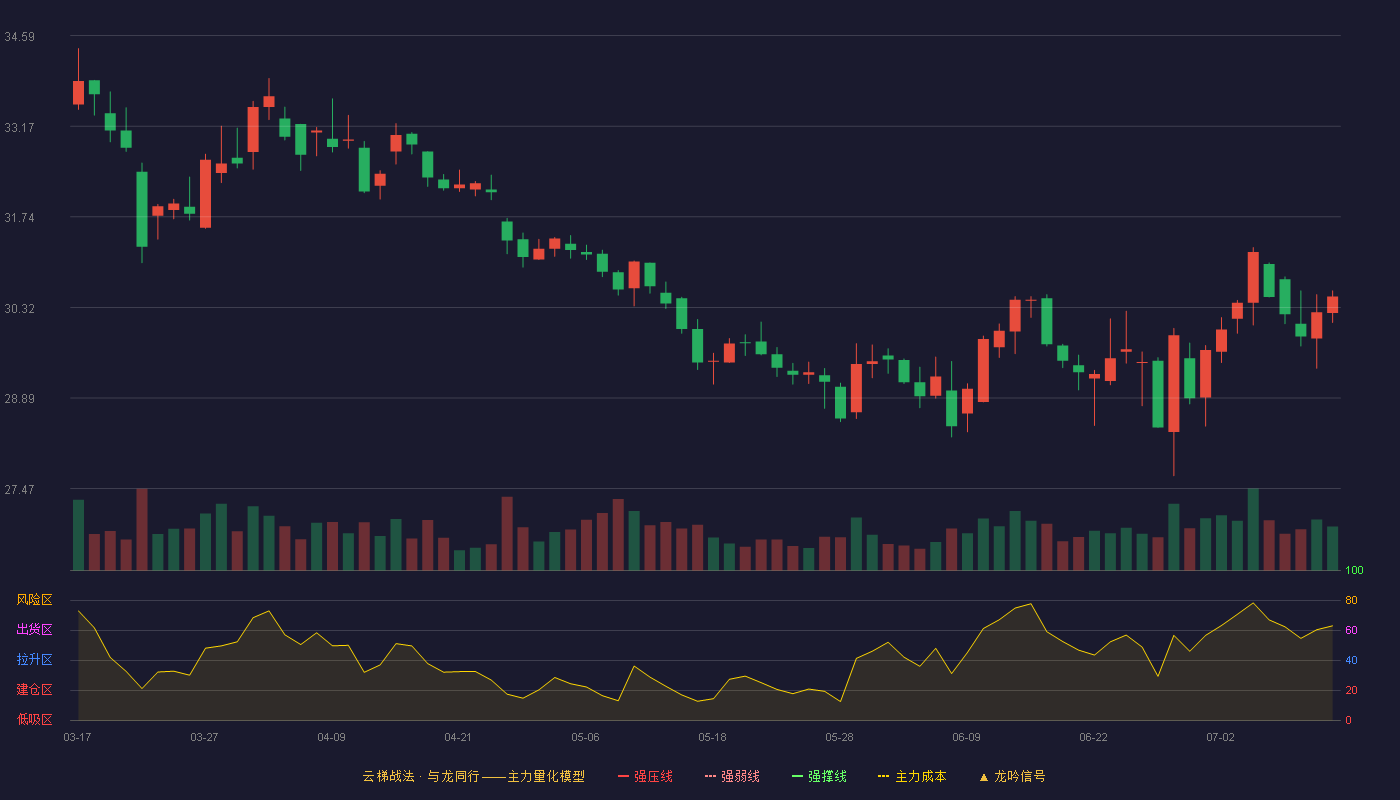Click the 拉升区 zone label

(x=34, y=660)
